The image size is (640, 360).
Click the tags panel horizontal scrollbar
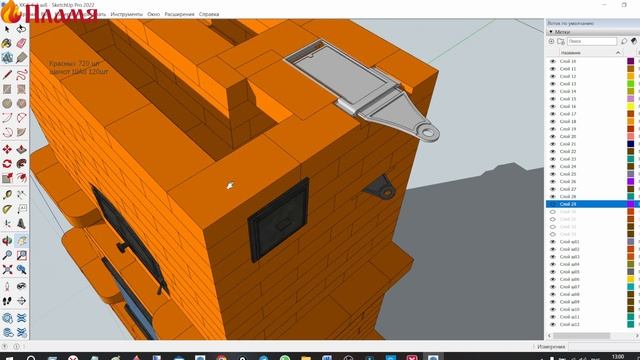pyautogui.click(x=582, y=336)
